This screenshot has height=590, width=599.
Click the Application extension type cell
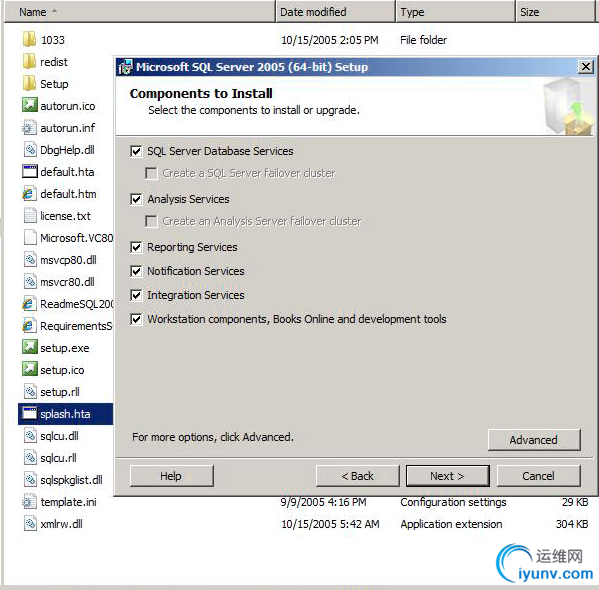coord(451,524)
